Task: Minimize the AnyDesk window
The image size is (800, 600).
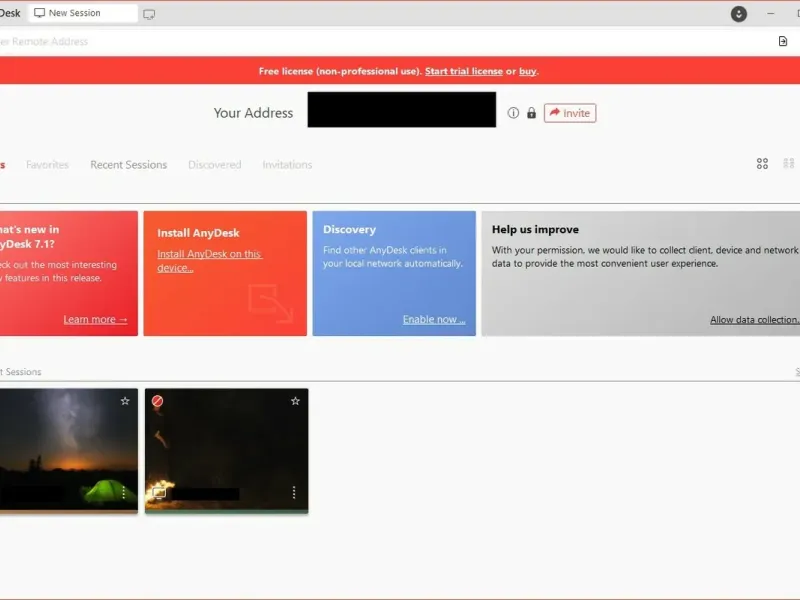Action: coord(770,14)
